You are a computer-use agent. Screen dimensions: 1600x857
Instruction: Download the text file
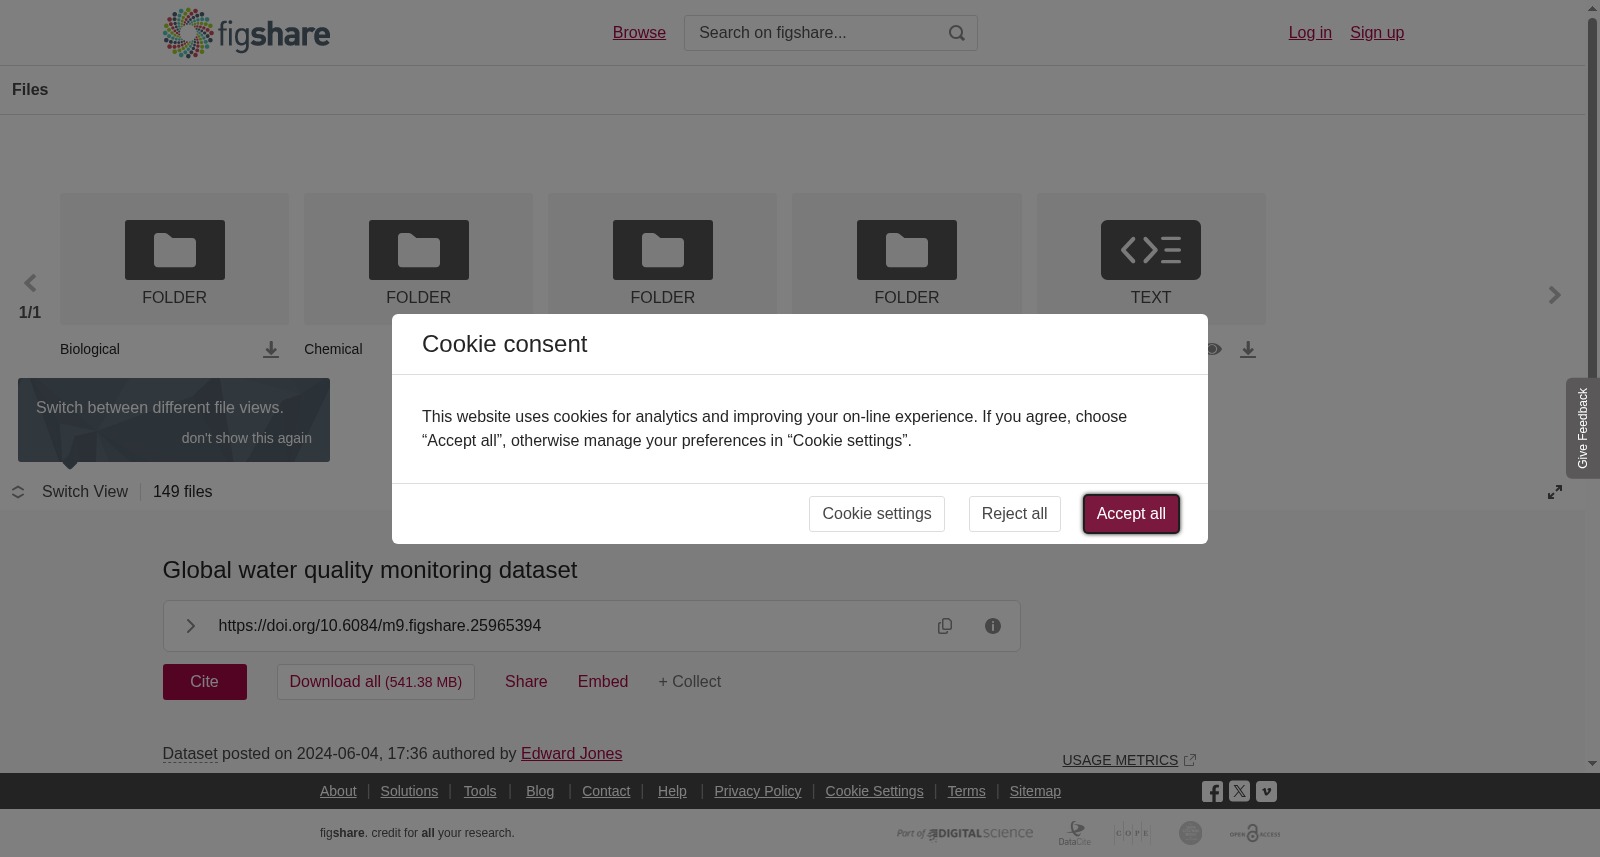1248,349
